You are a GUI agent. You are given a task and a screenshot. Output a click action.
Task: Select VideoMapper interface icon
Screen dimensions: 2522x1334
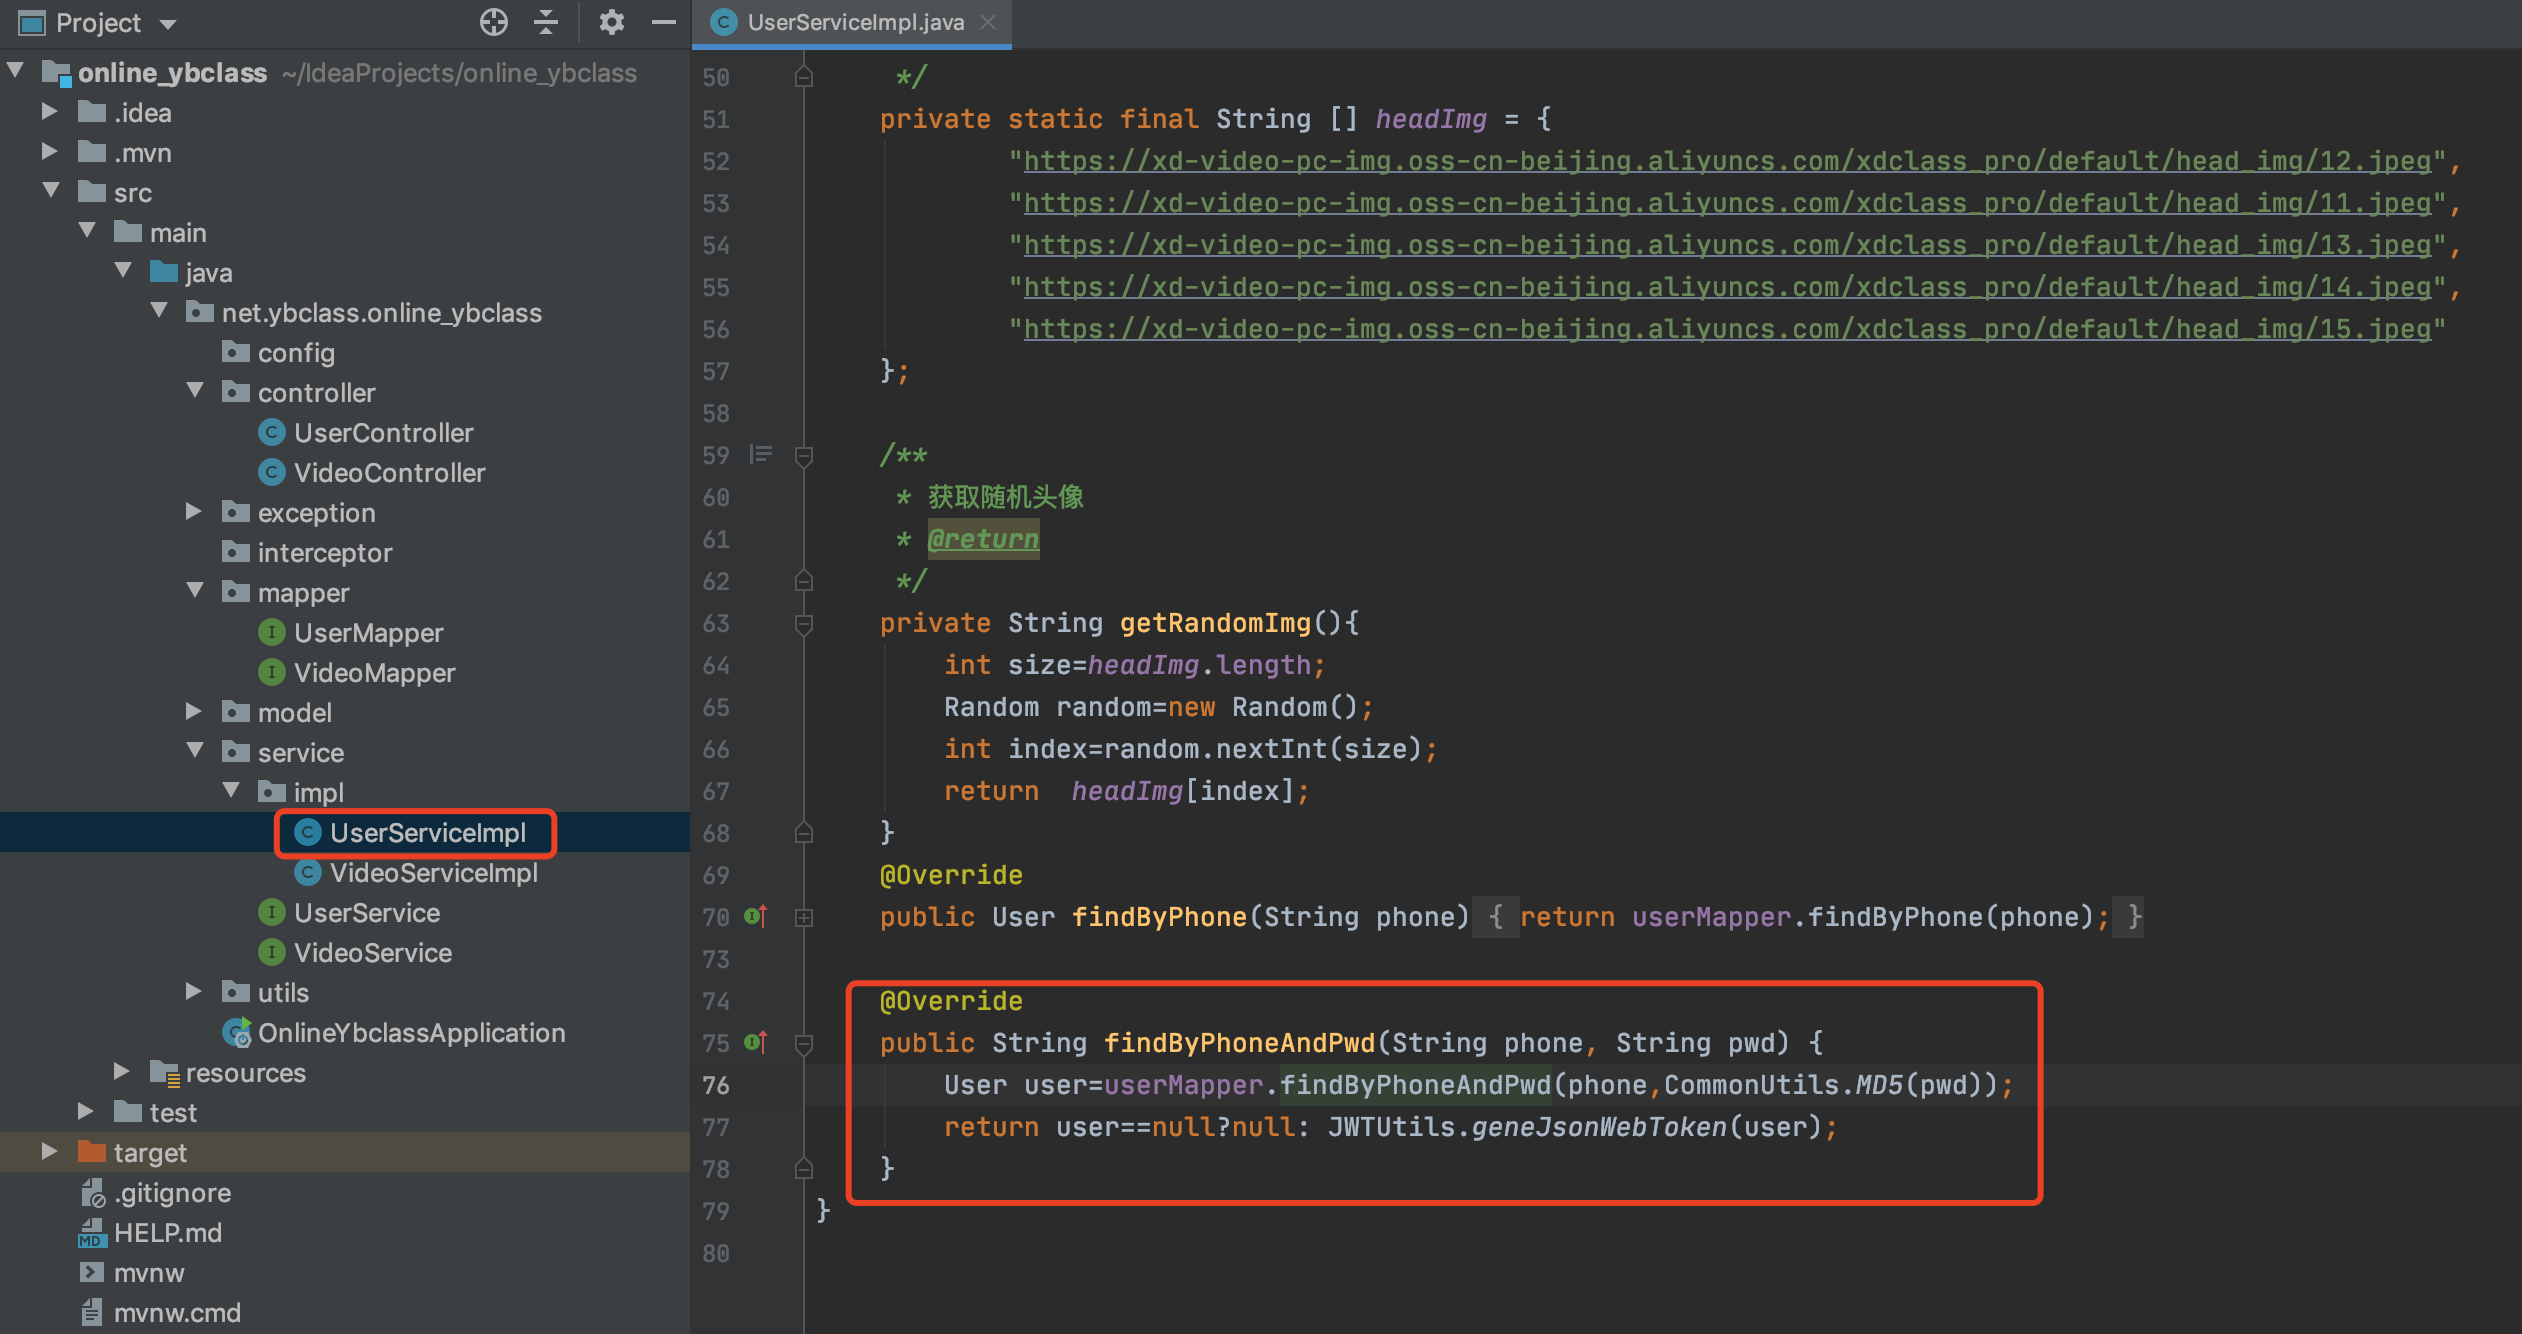(271, 672)
